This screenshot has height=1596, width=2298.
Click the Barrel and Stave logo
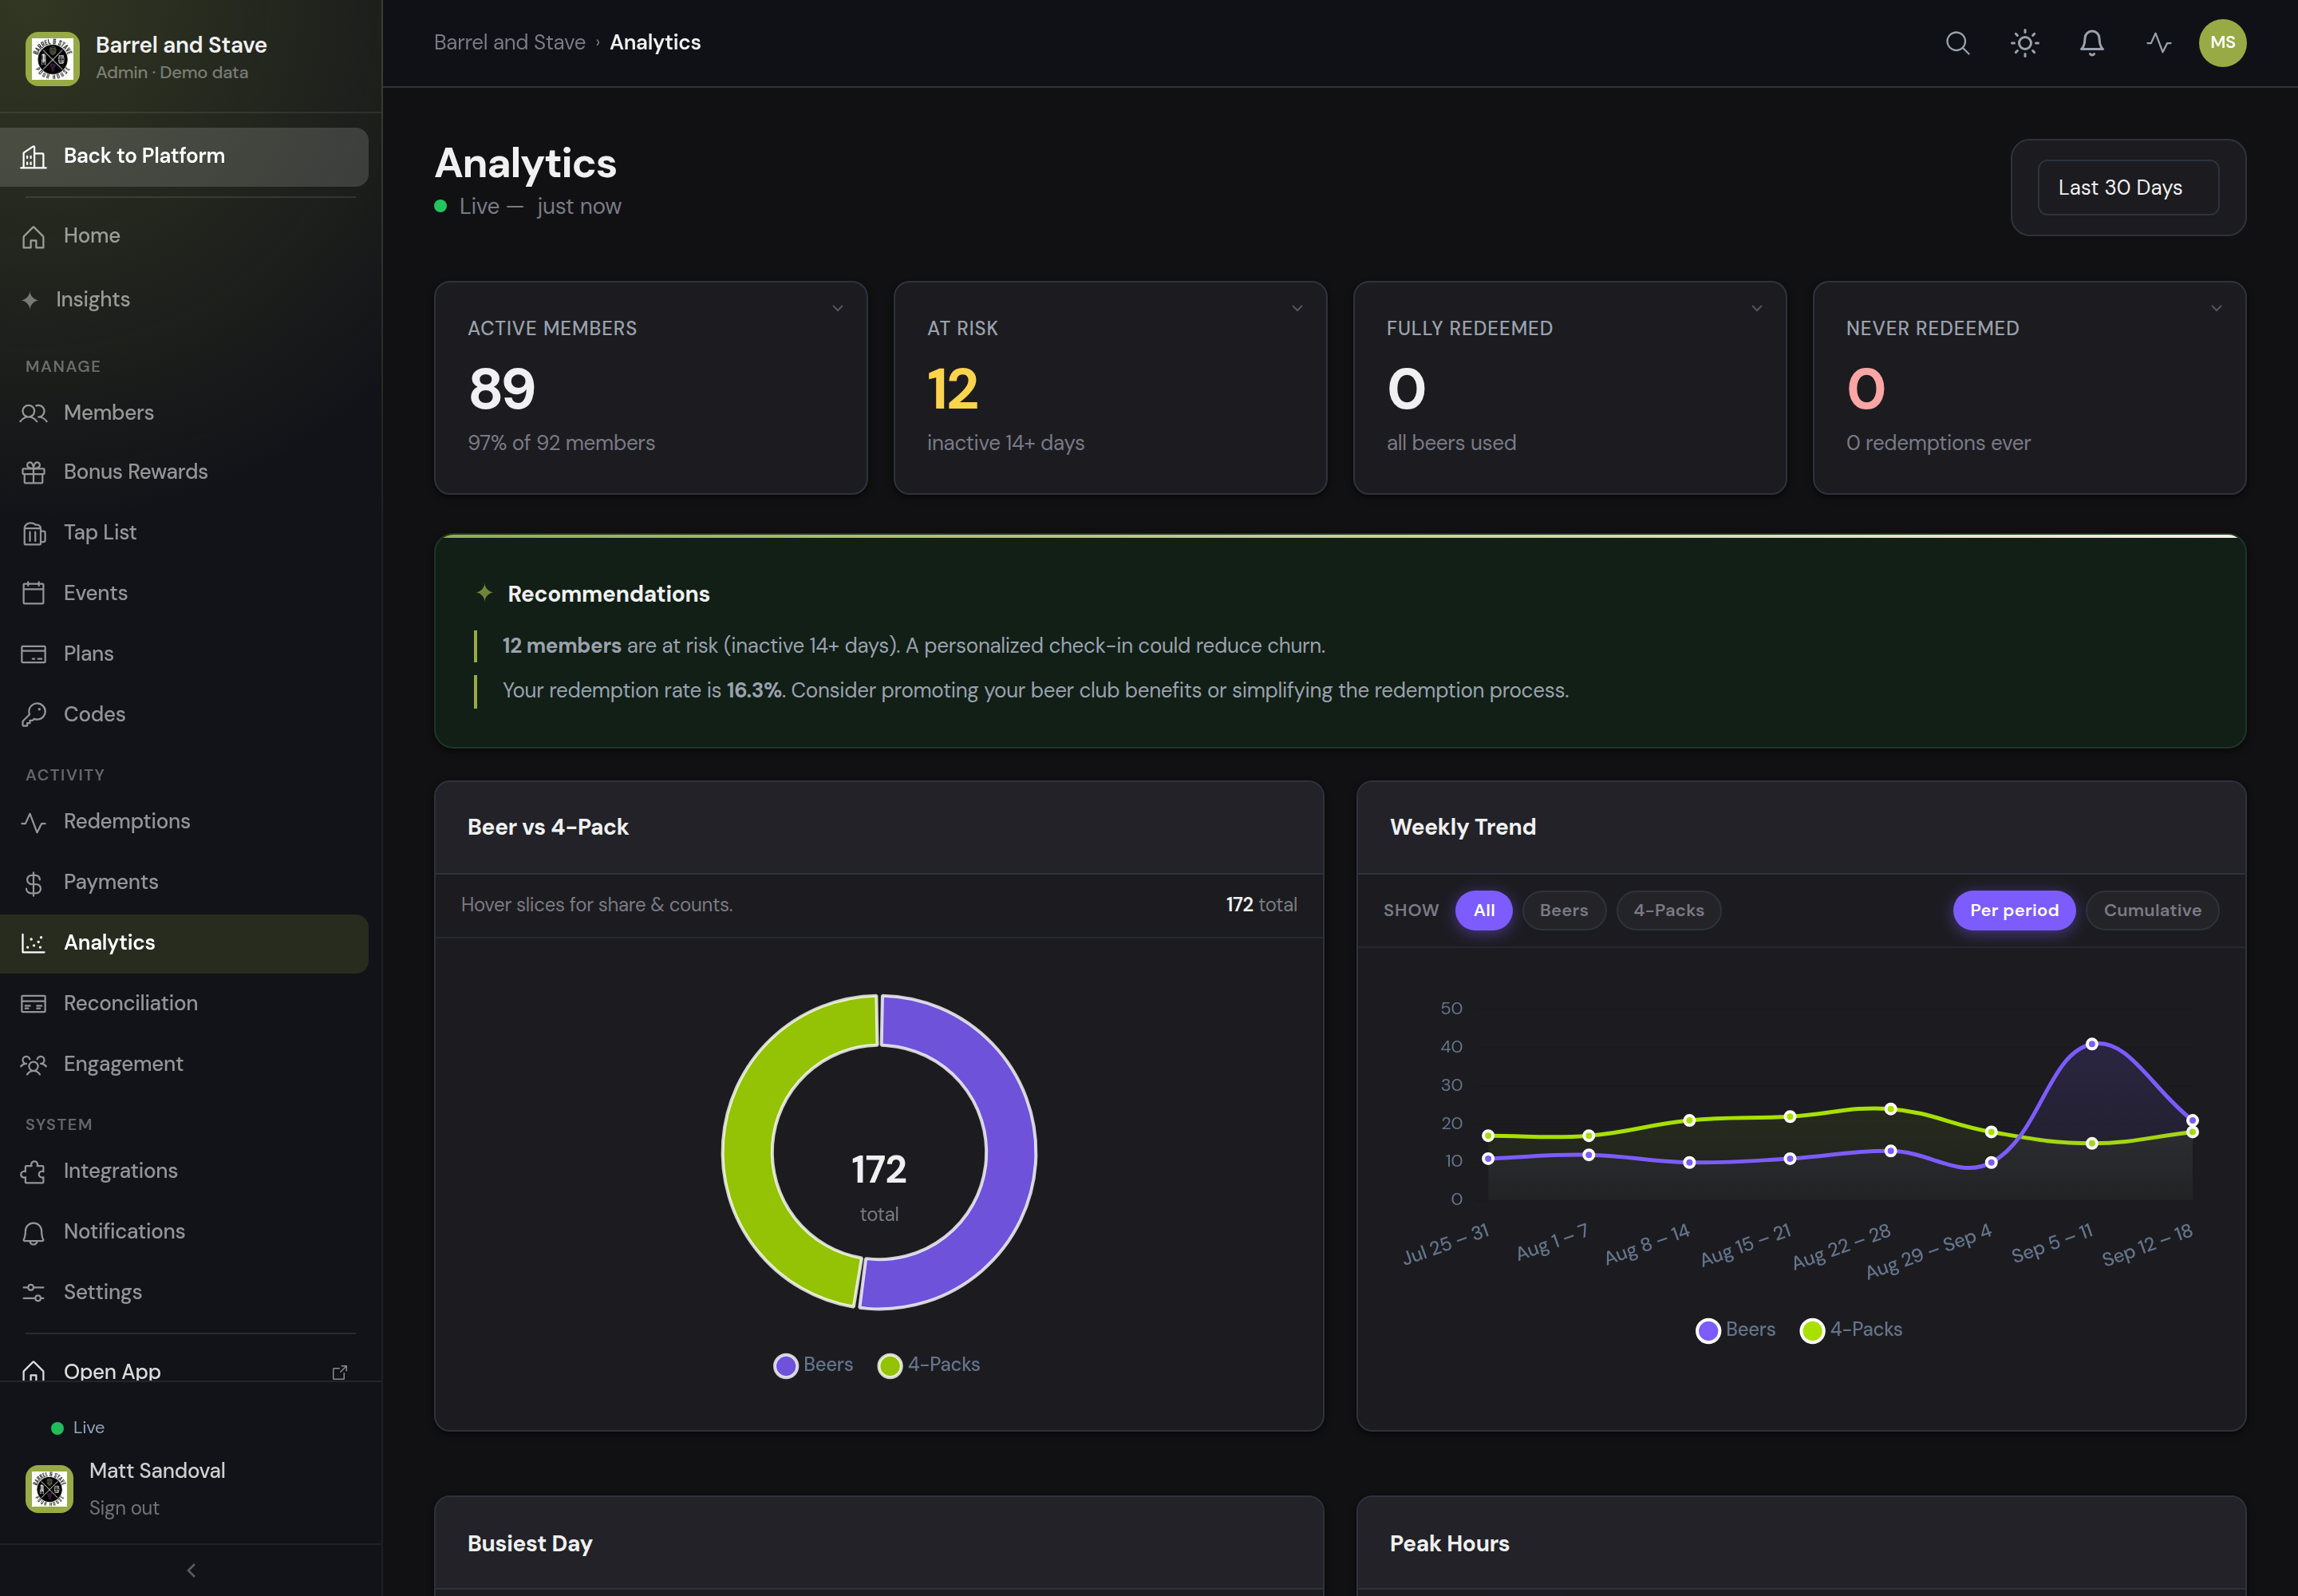coord(52,59)
